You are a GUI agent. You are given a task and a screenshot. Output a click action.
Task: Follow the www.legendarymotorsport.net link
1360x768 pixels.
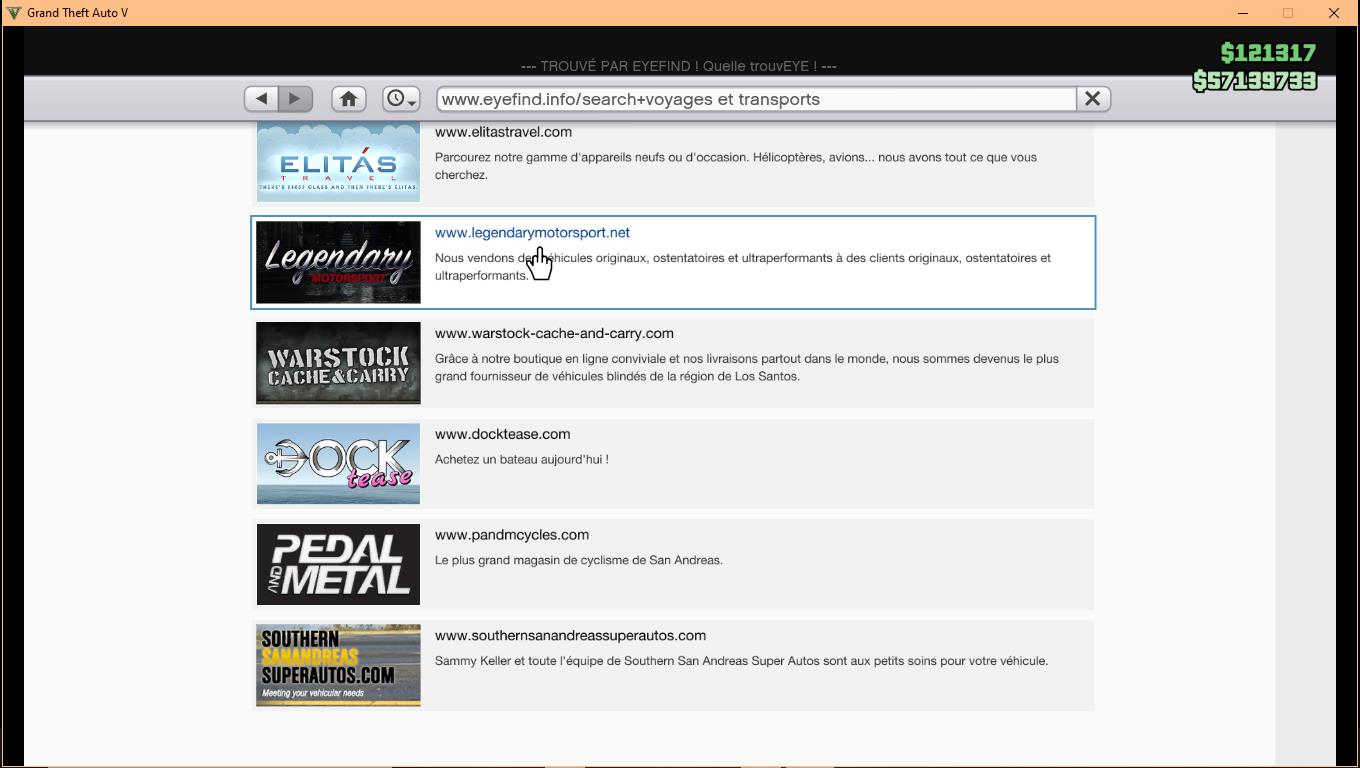532,233
